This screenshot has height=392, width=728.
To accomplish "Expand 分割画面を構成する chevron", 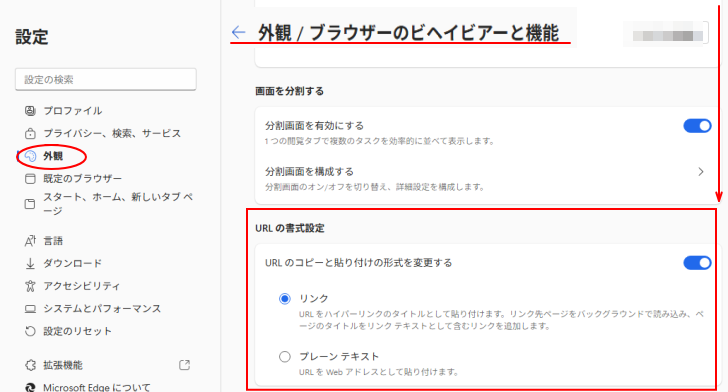I will pos(701,172).
